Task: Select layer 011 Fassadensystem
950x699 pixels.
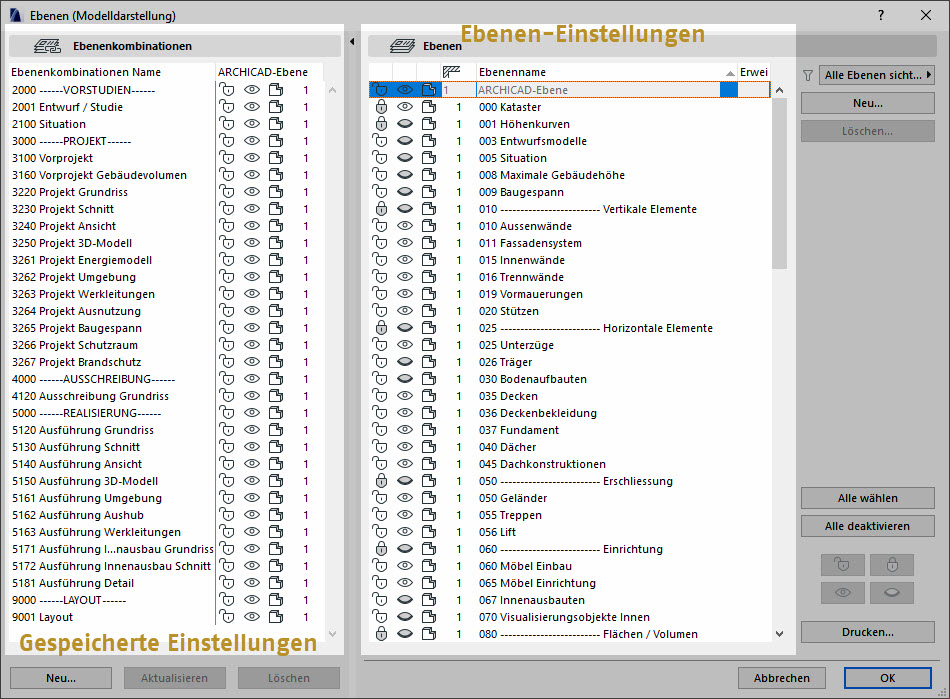Action: click(530, 243)
